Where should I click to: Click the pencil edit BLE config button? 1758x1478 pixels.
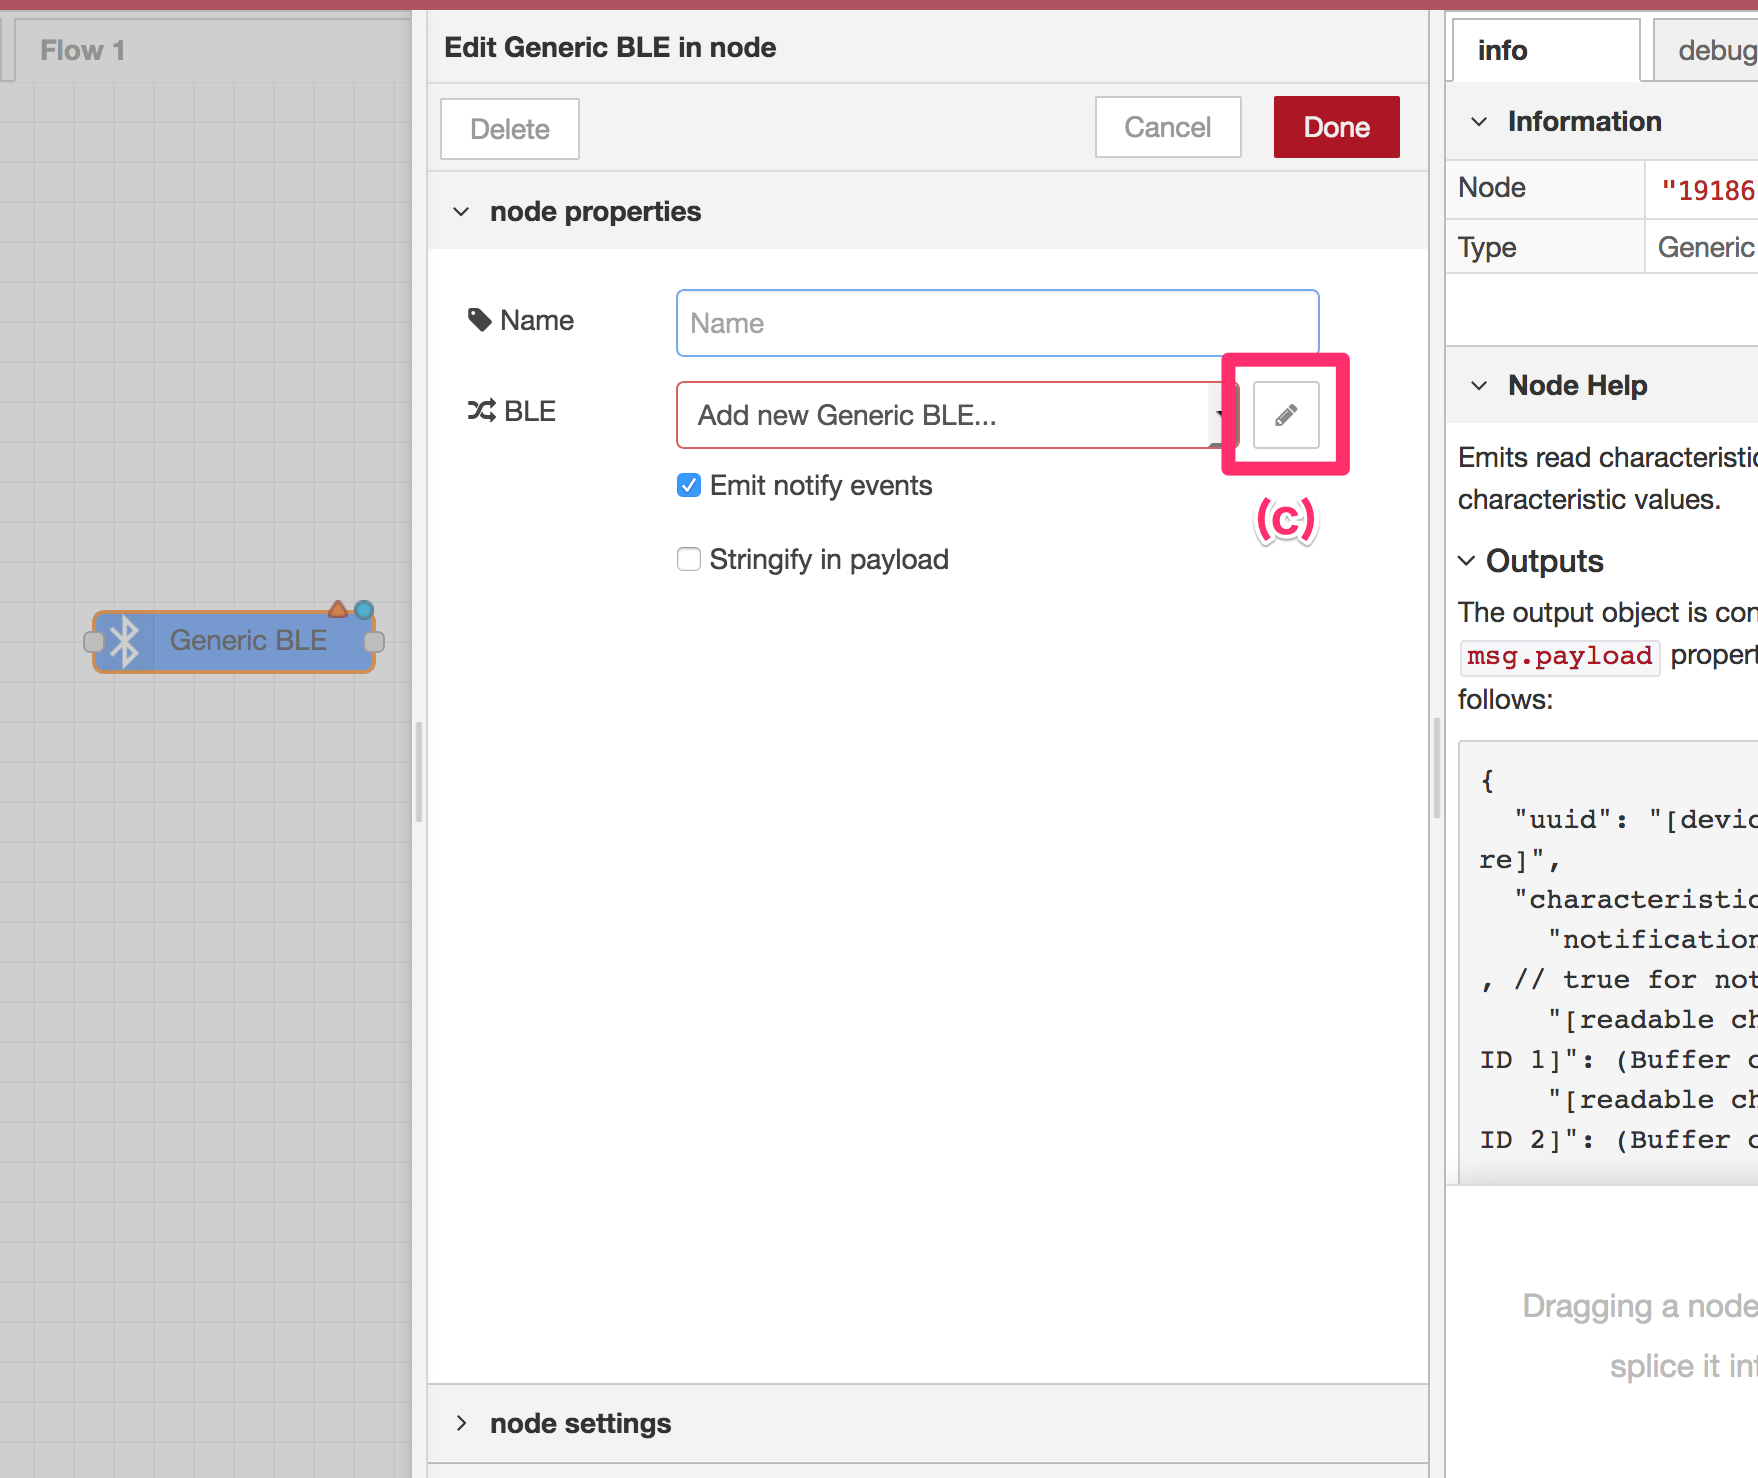click(x=1286, y=415)
